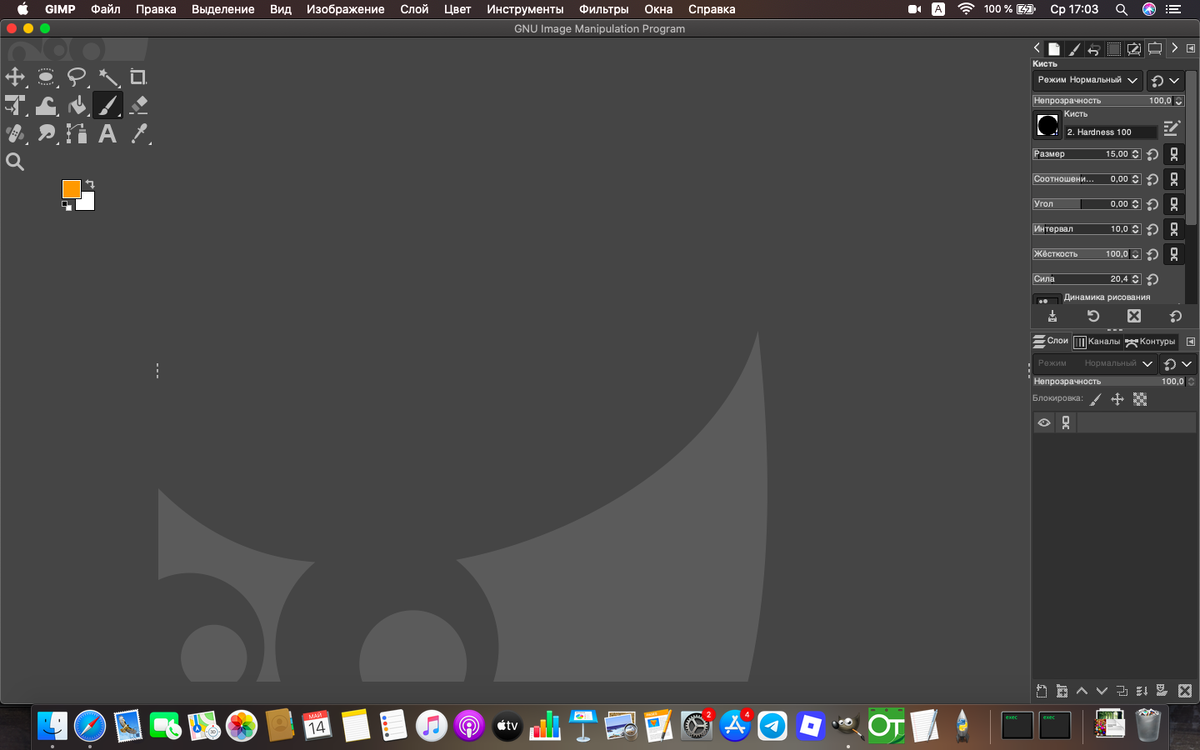Screen dimensions: 1200x750
Task: Choose the Smudge tool
Action: tap(46, 133)
